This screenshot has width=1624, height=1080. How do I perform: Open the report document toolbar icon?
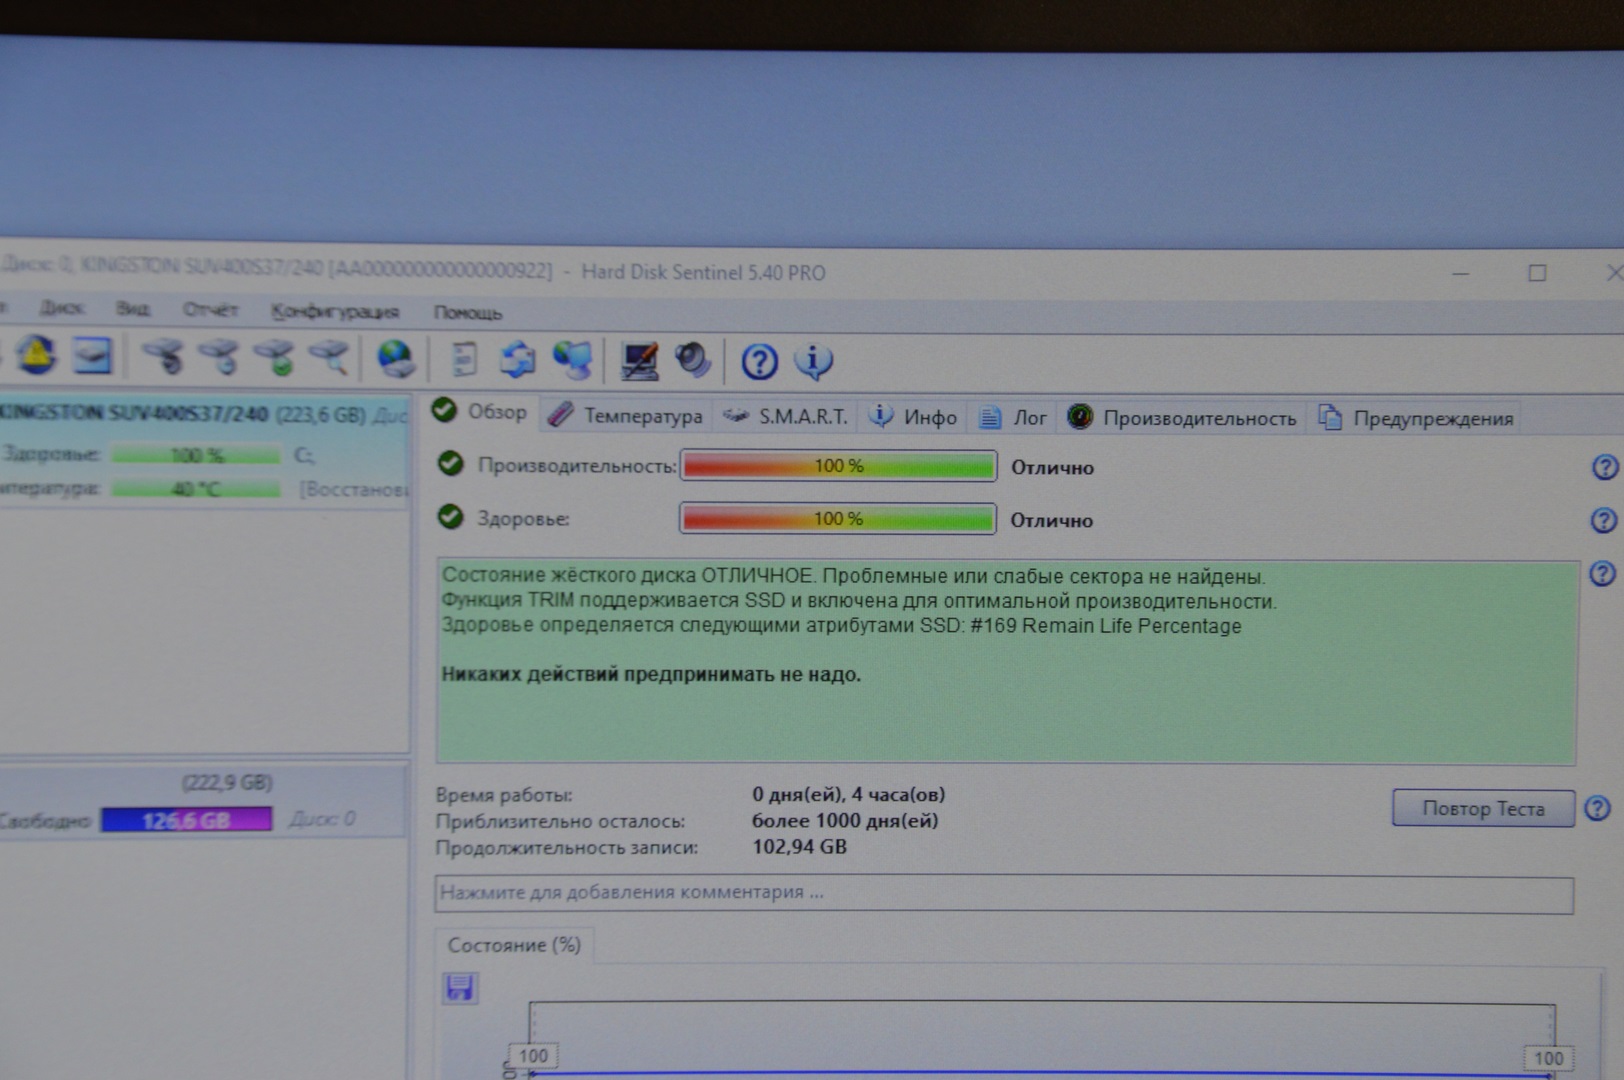[x=465, y=359]
